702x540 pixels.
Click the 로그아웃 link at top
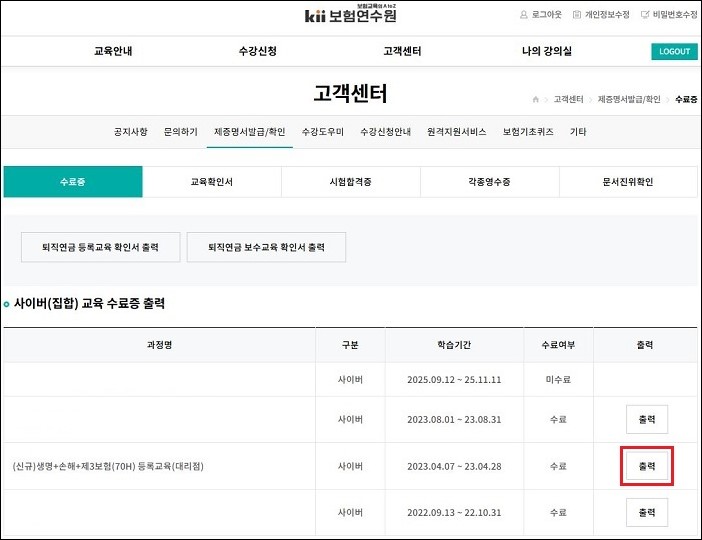(x=546, y=15)
